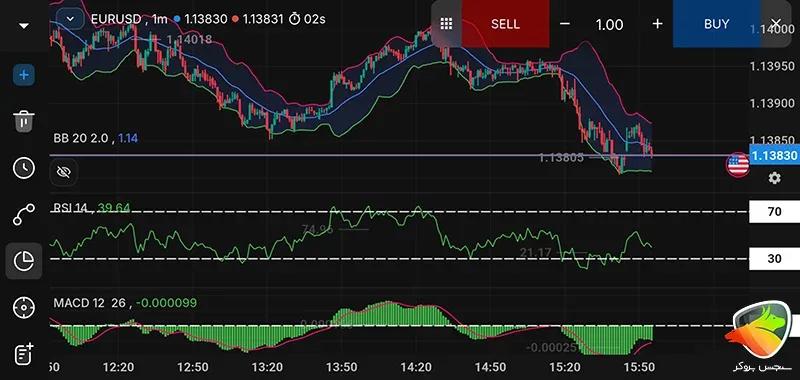Viewport: 800px width, 380px height.
Task: Hit the blue BUY button
Action: 716,24
